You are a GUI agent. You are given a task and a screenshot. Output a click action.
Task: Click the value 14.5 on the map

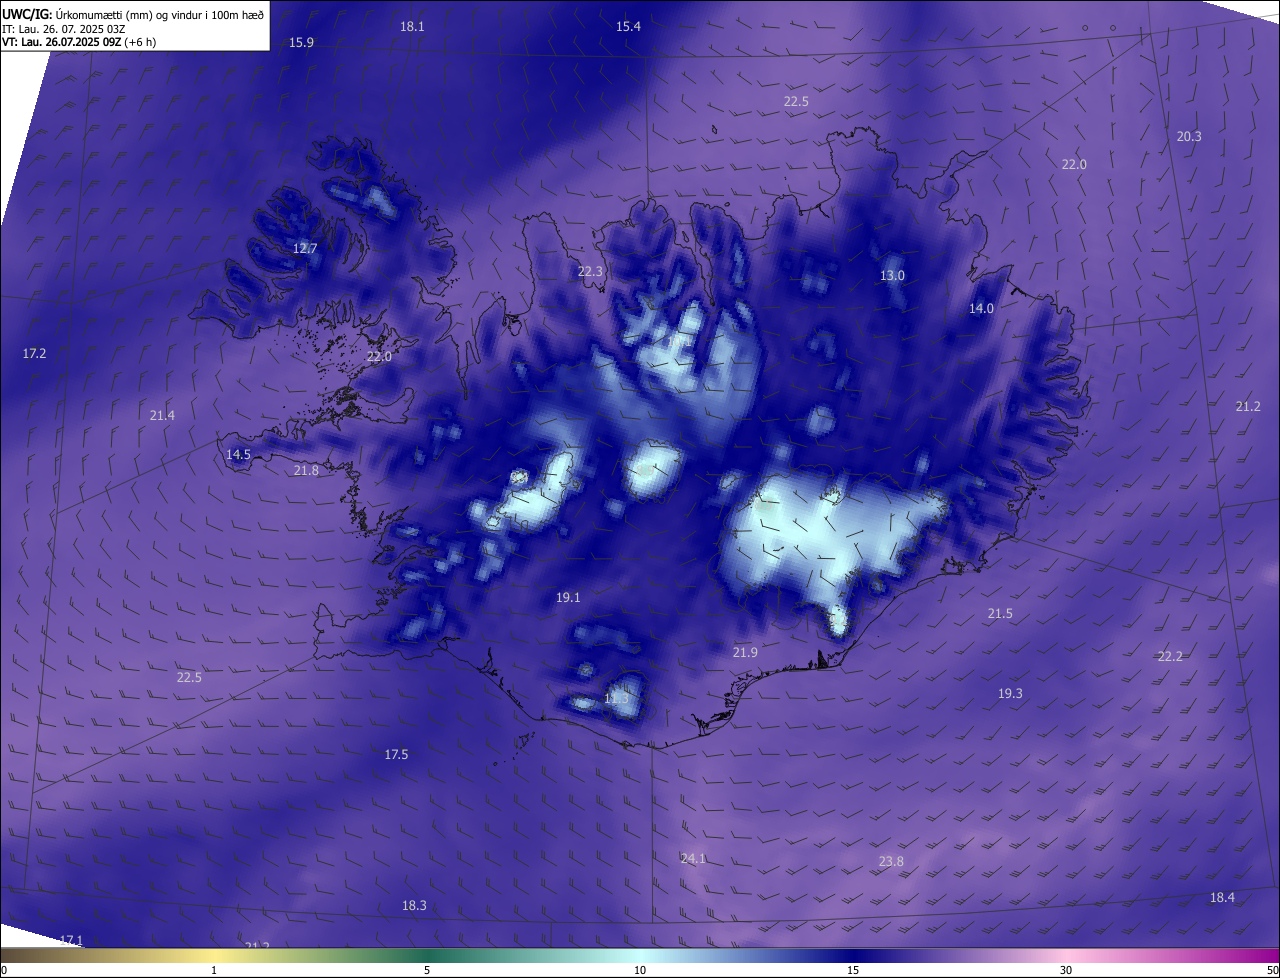238,454
